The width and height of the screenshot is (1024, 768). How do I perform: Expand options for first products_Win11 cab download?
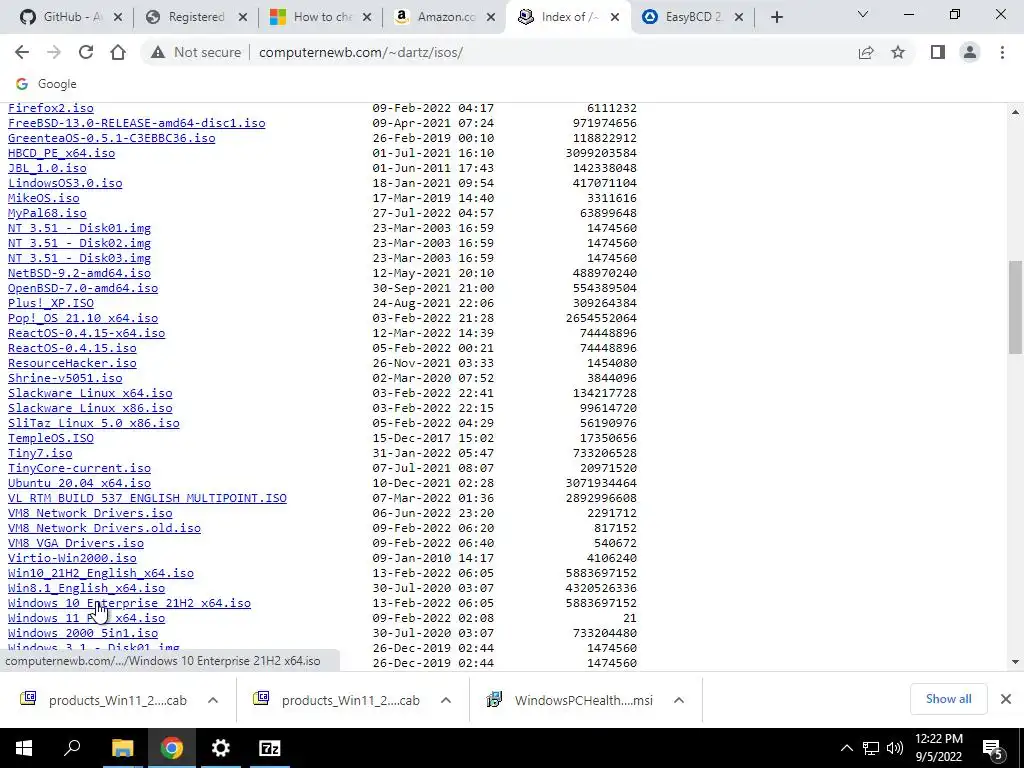(212, 700)
